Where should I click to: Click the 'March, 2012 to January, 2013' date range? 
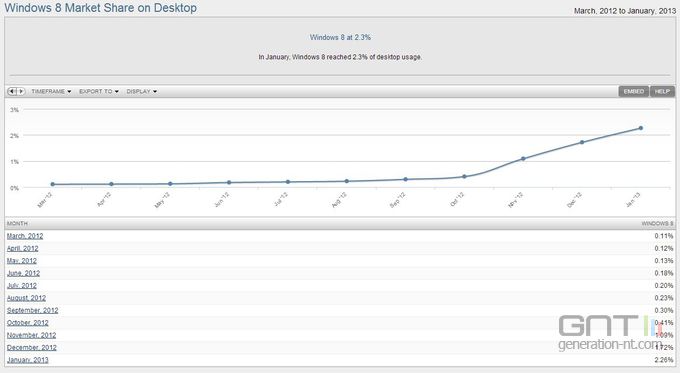pos(625,11)
